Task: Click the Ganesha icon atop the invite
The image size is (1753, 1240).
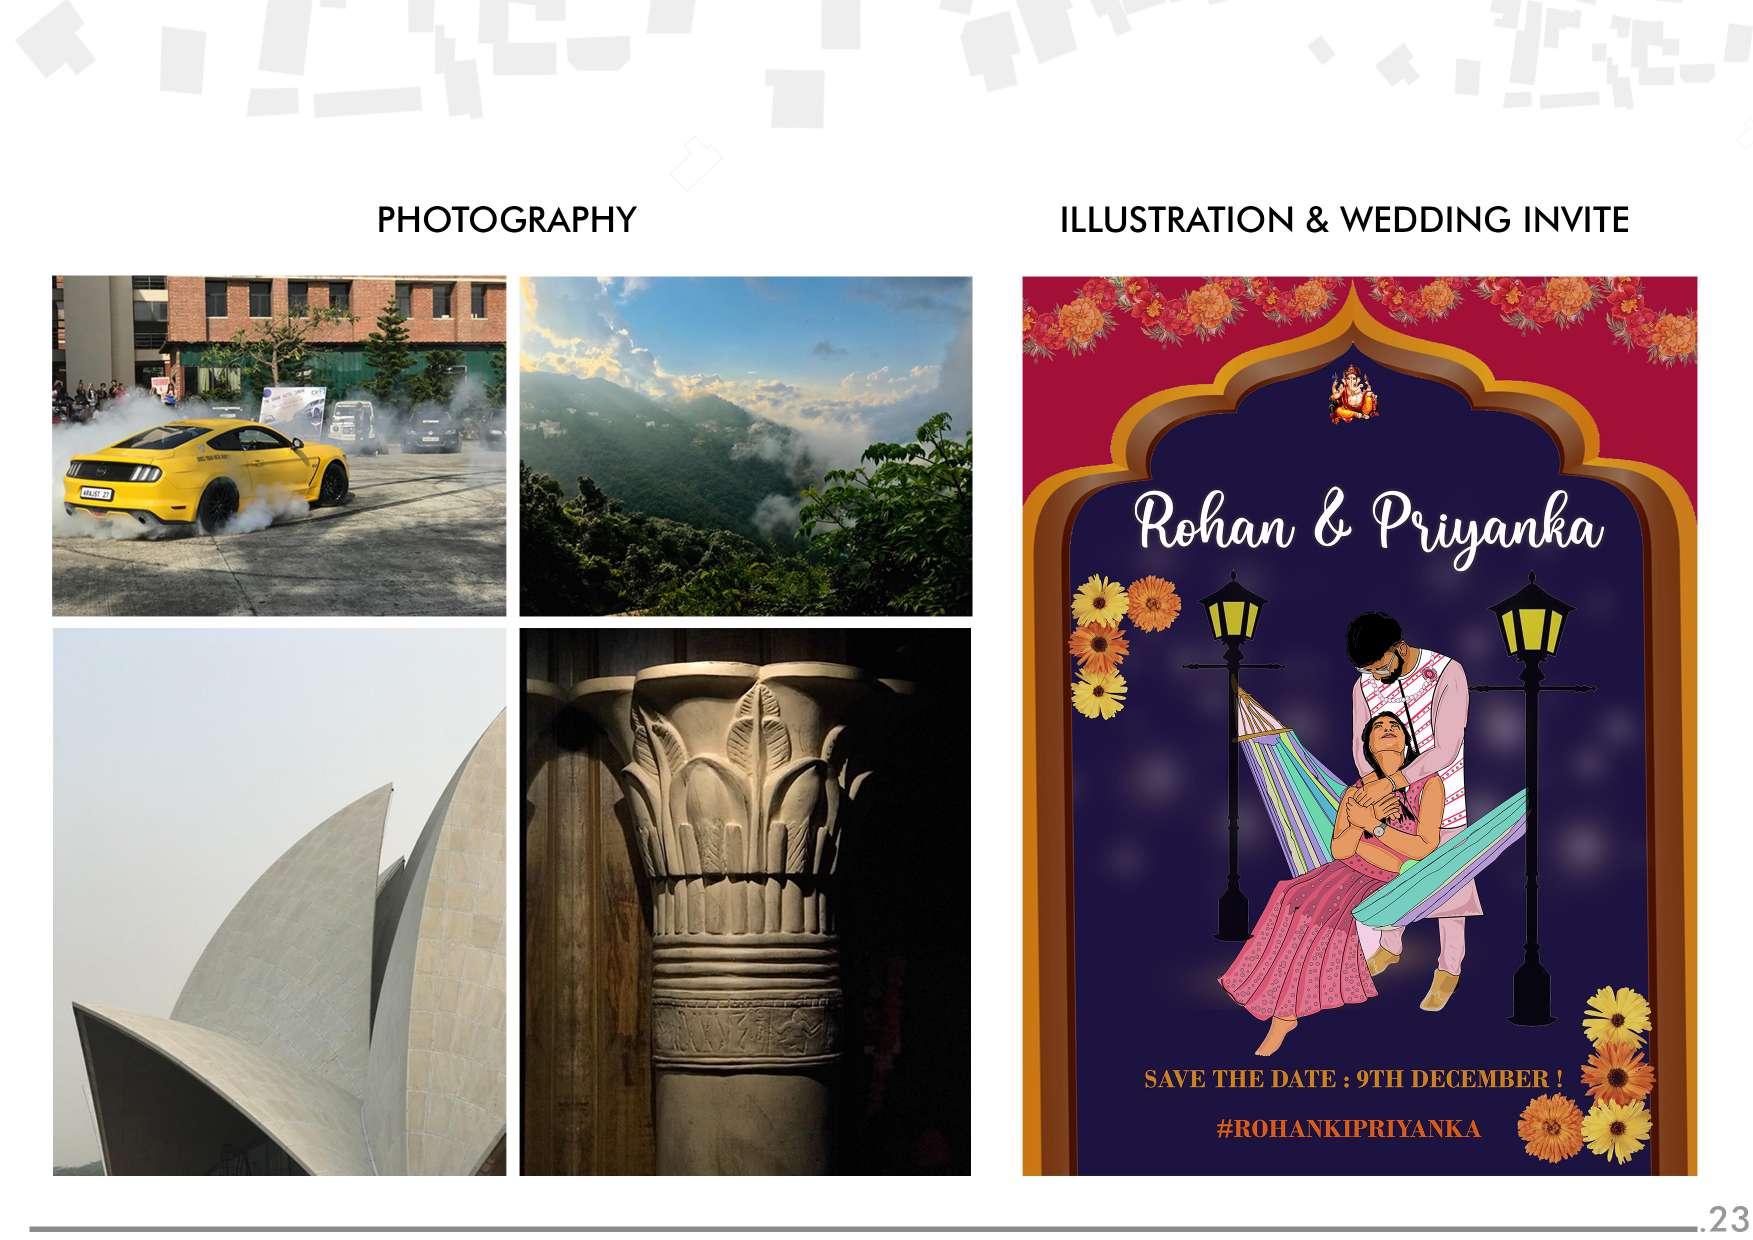Action: tap(1353, 397)
